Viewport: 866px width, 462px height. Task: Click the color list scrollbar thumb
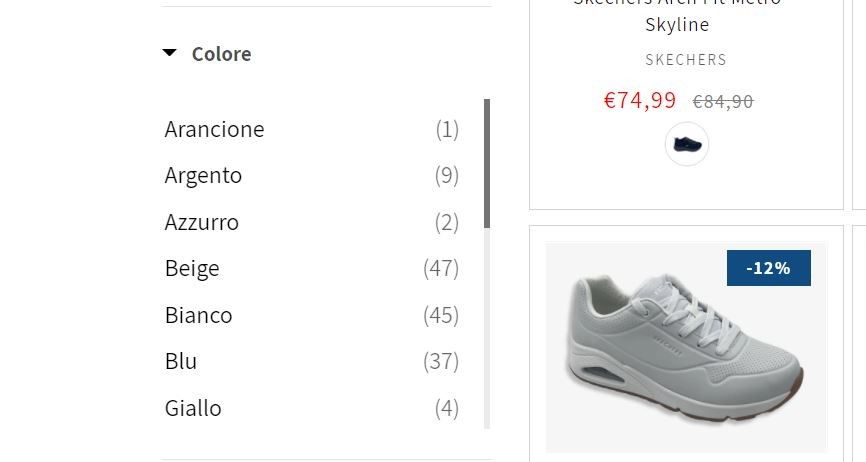click(487, 163)
